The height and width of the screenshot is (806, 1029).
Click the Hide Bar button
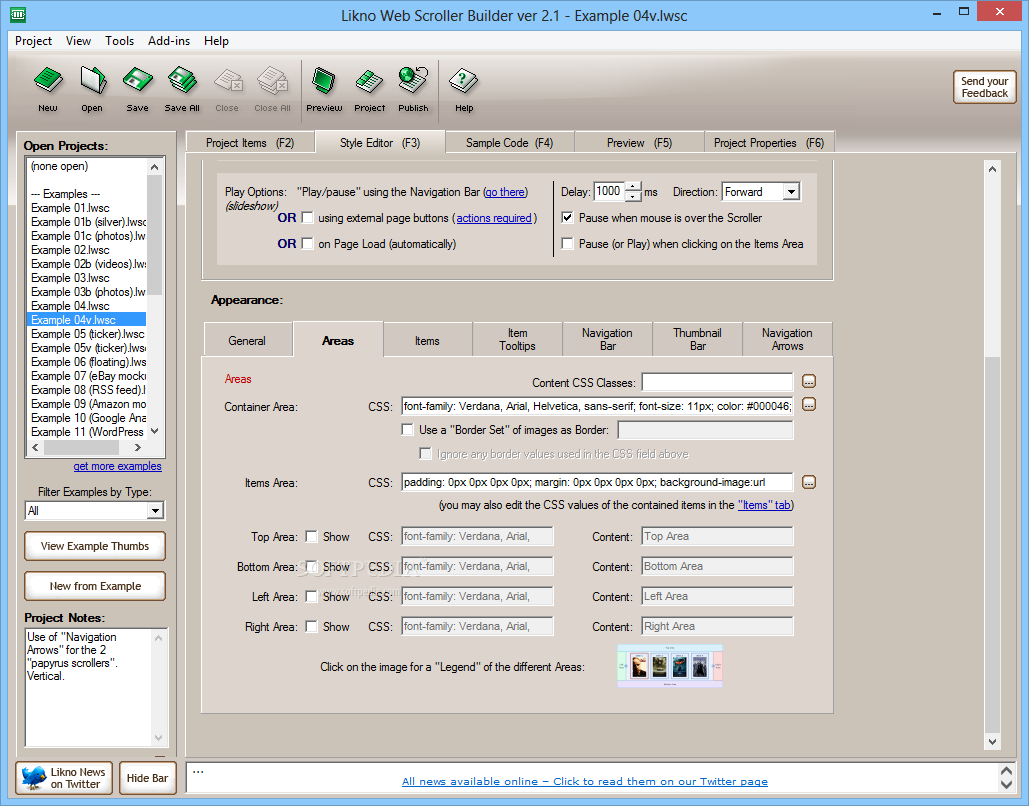tap(148, 778)
